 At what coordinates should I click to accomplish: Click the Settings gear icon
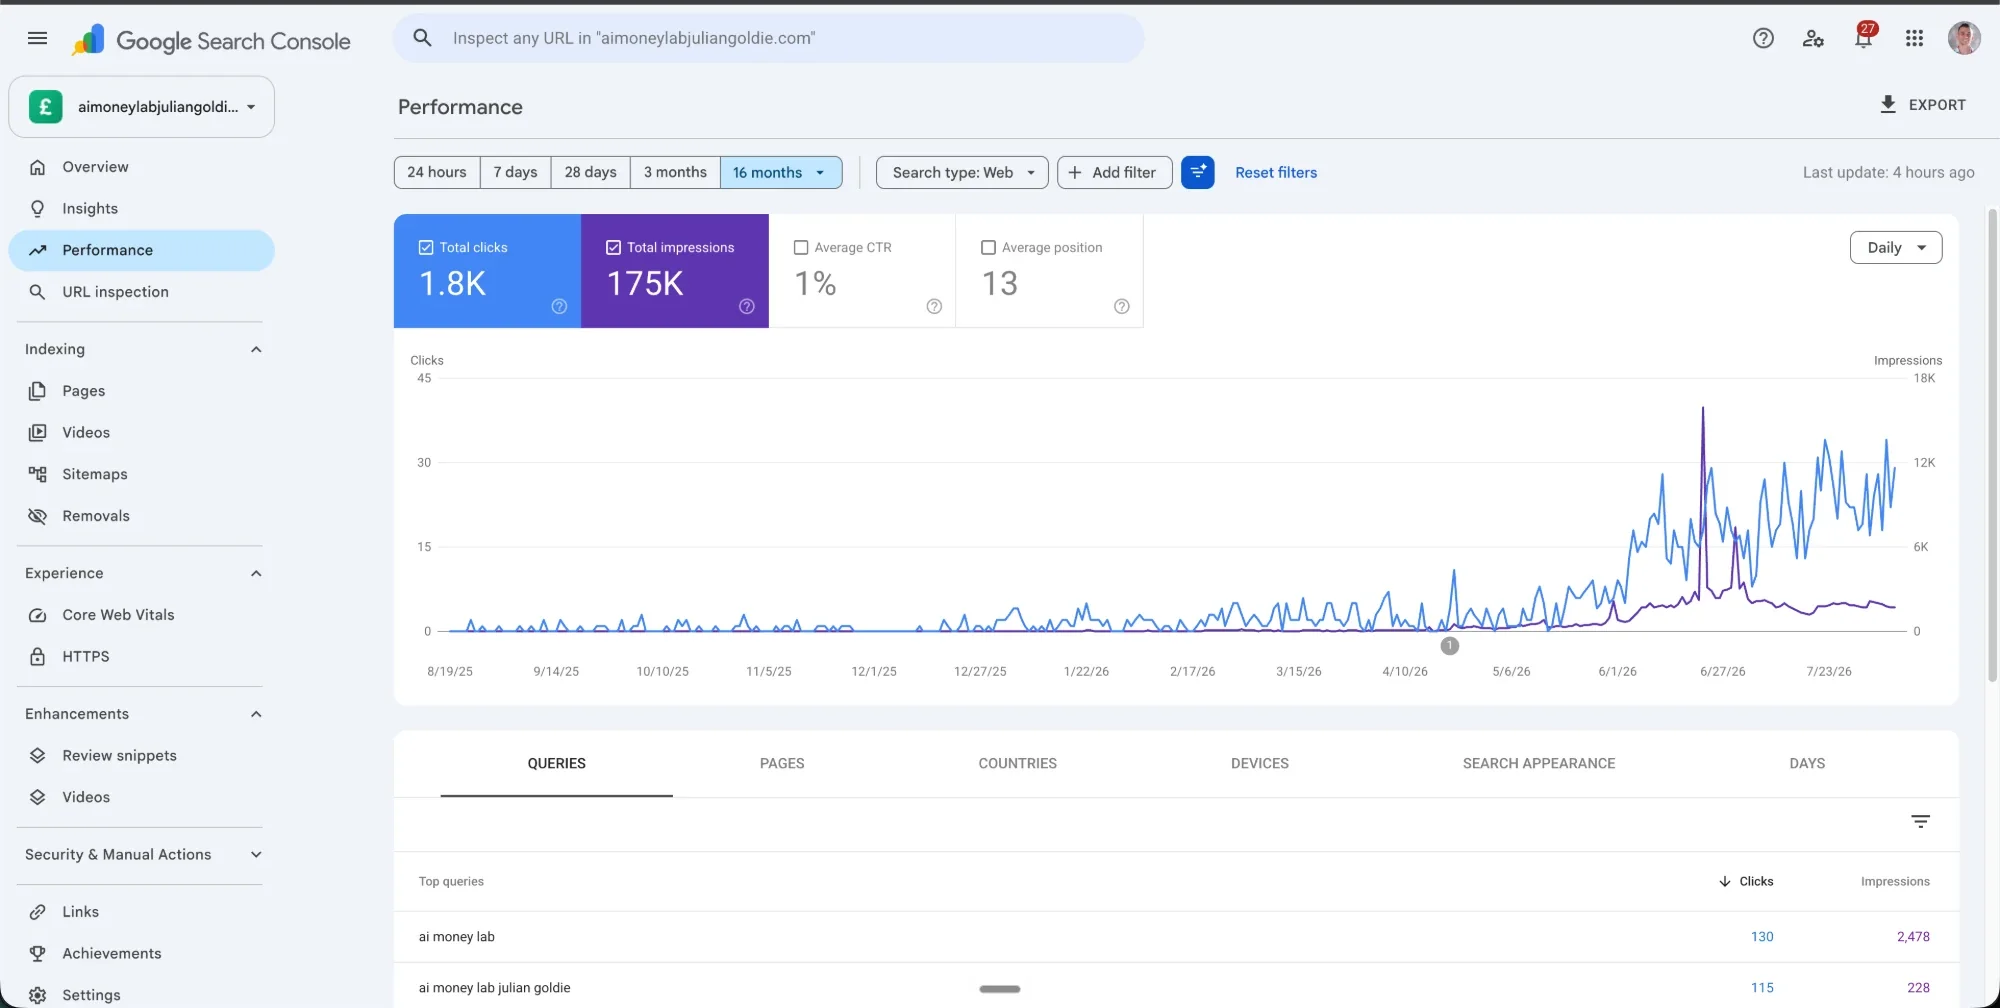(x=37, y=995)
